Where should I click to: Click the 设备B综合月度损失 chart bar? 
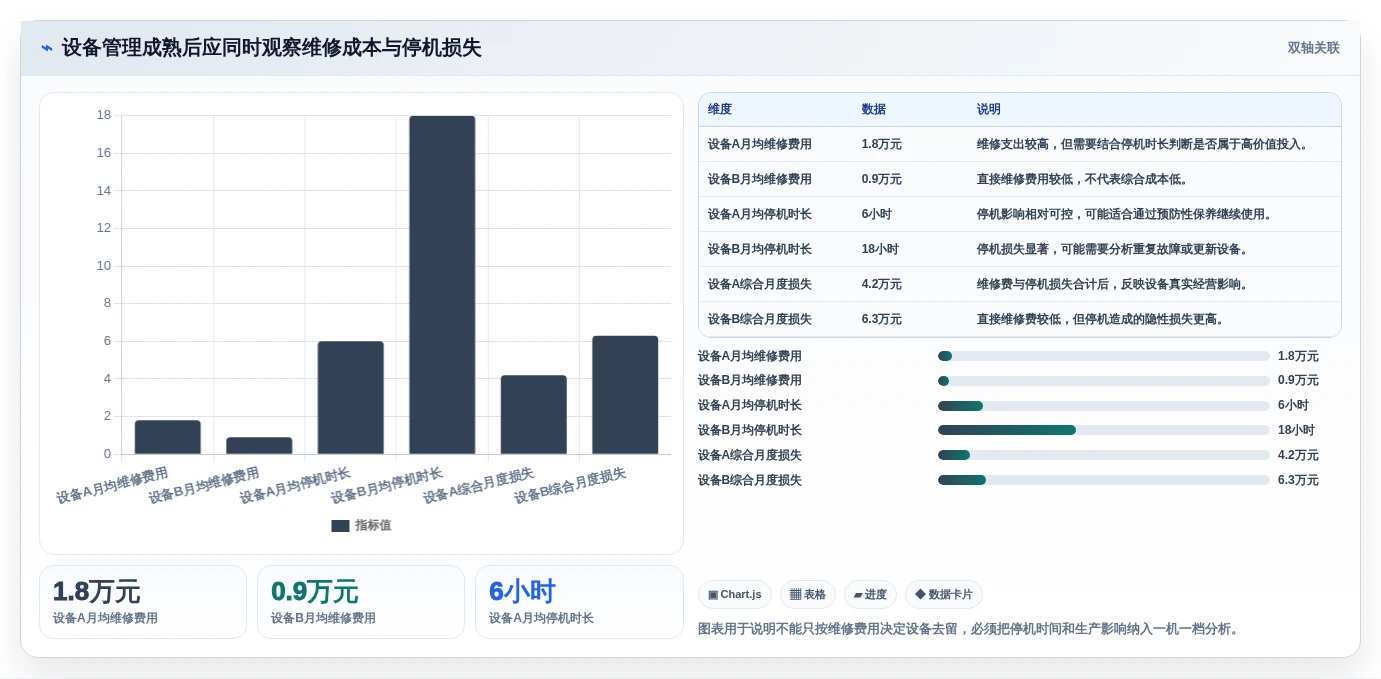tap(625, 395)
